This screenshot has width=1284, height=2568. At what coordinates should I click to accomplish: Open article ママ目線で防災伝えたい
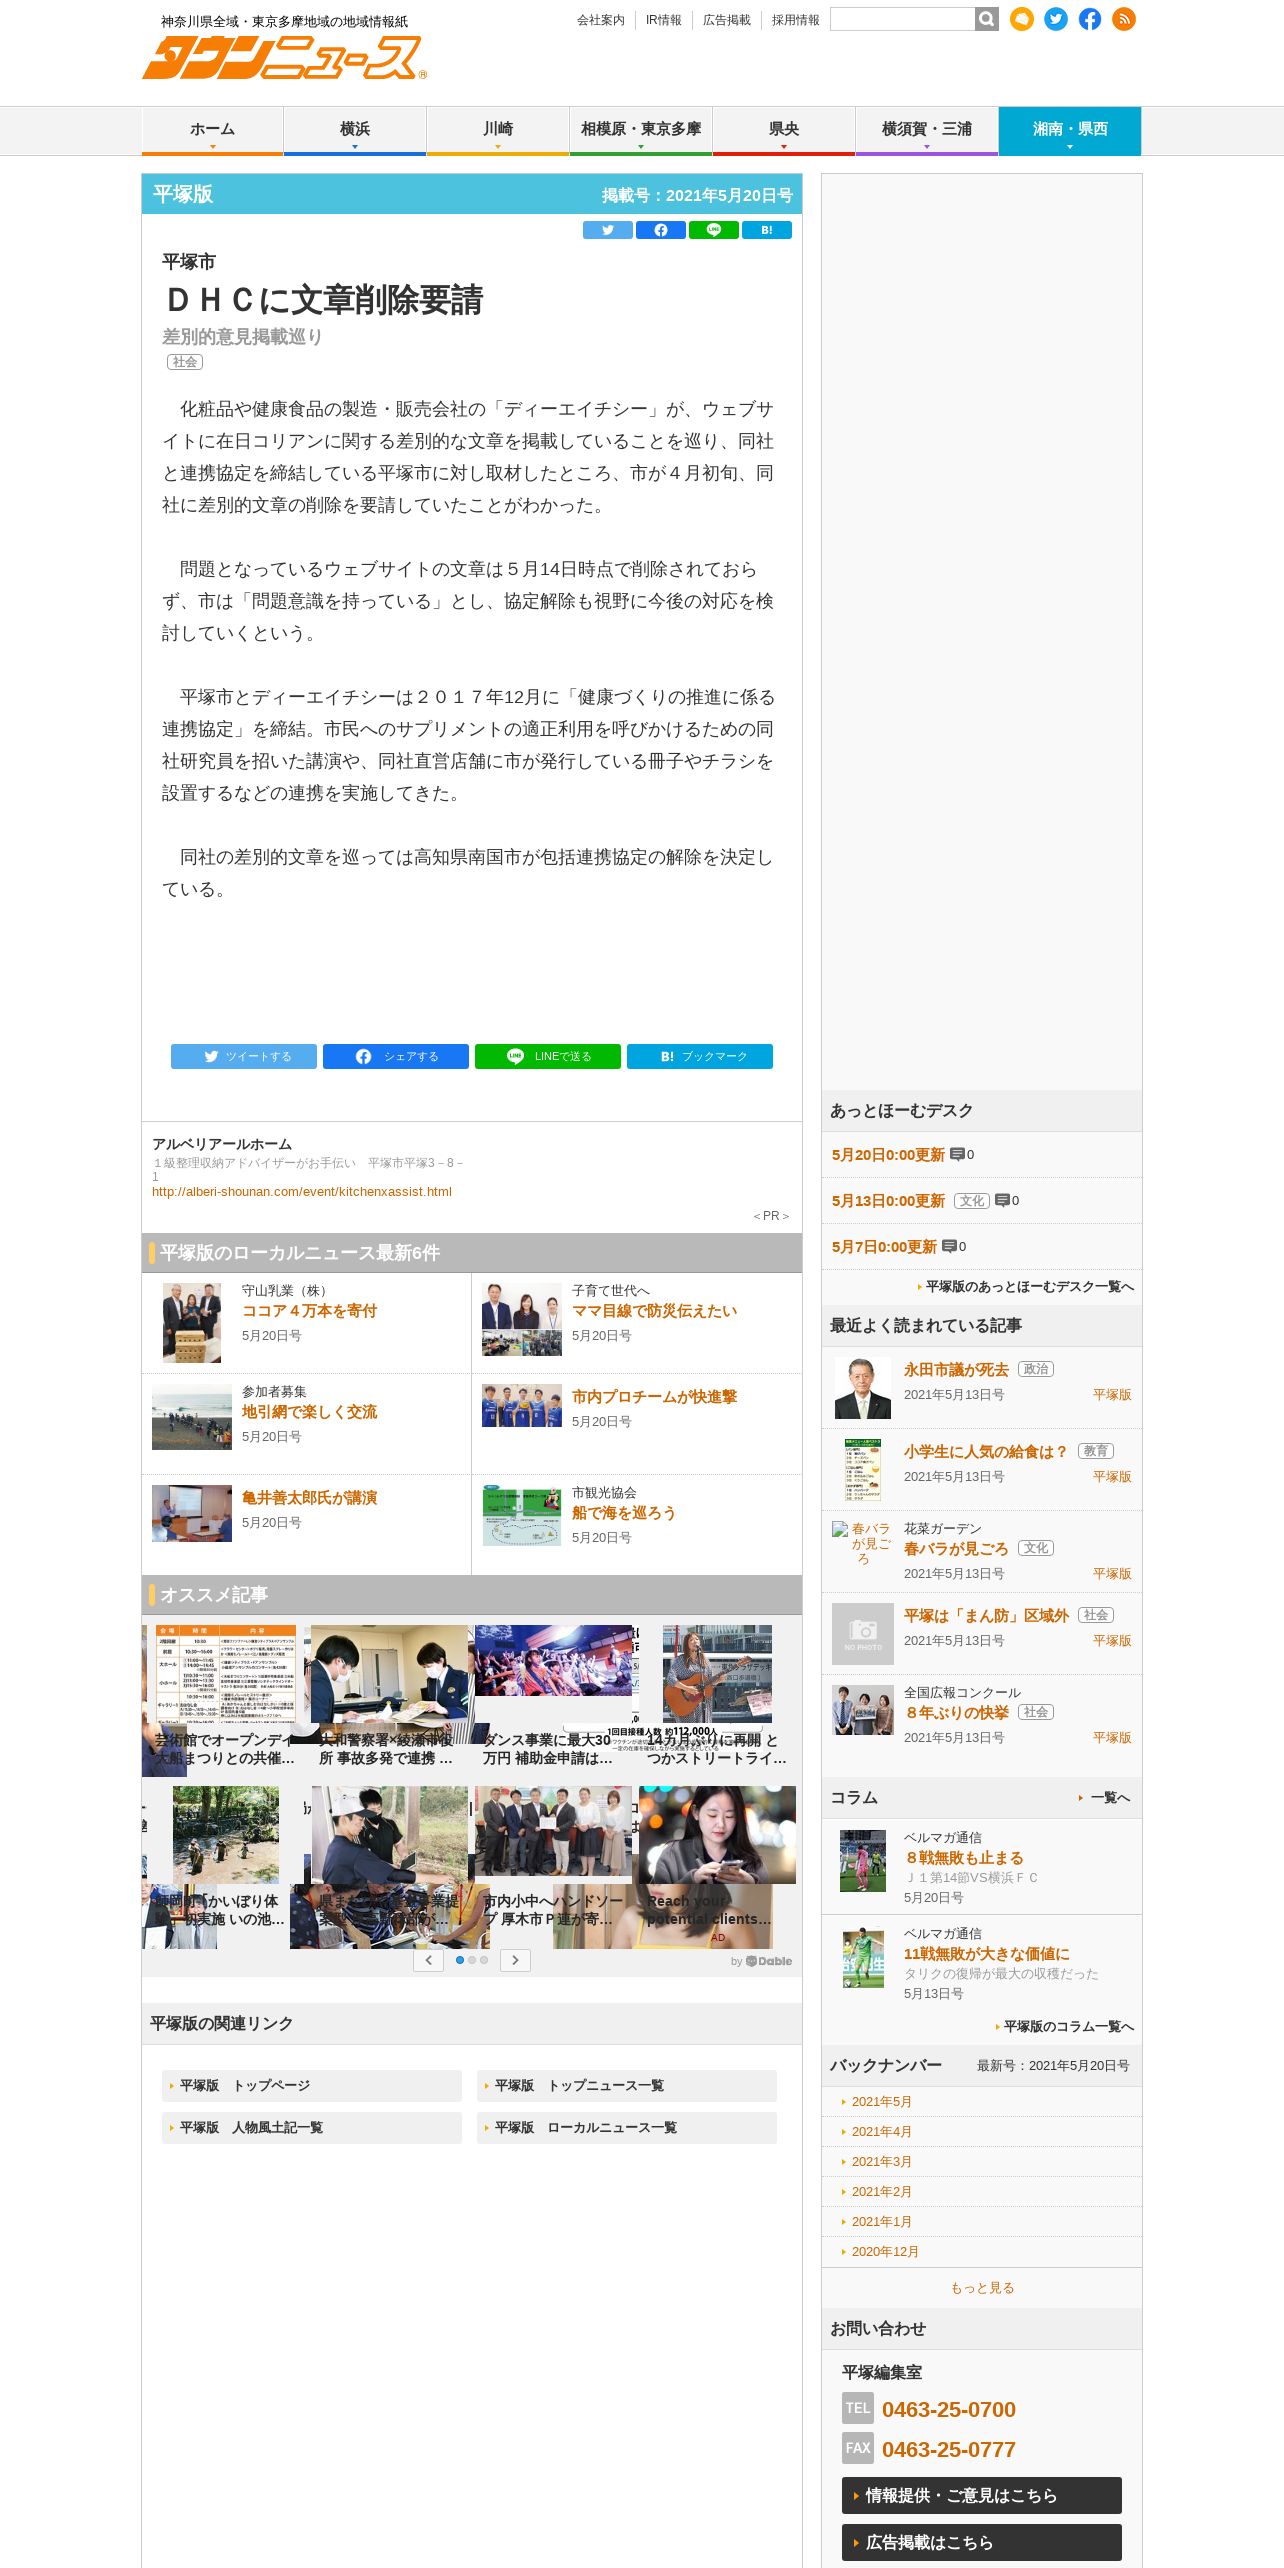point(655,1311)
